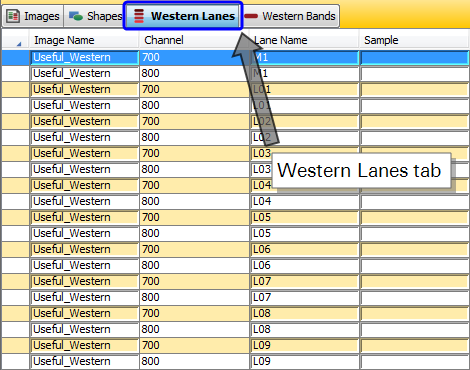Click the Images tab spreadsheet icon
Screen dimensions: 470x370
(x=13, y=16)
